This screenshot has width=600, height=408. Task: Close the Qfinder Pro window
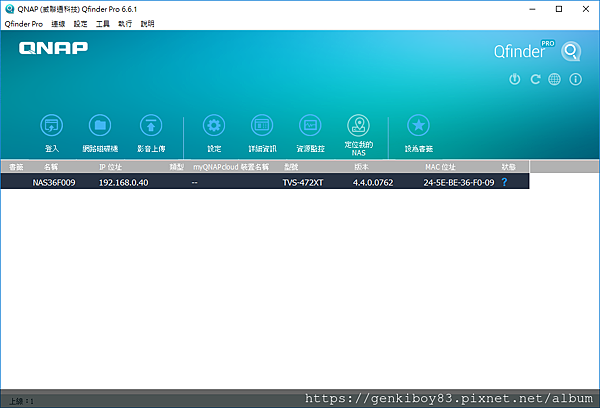click(x=585, y=9)
